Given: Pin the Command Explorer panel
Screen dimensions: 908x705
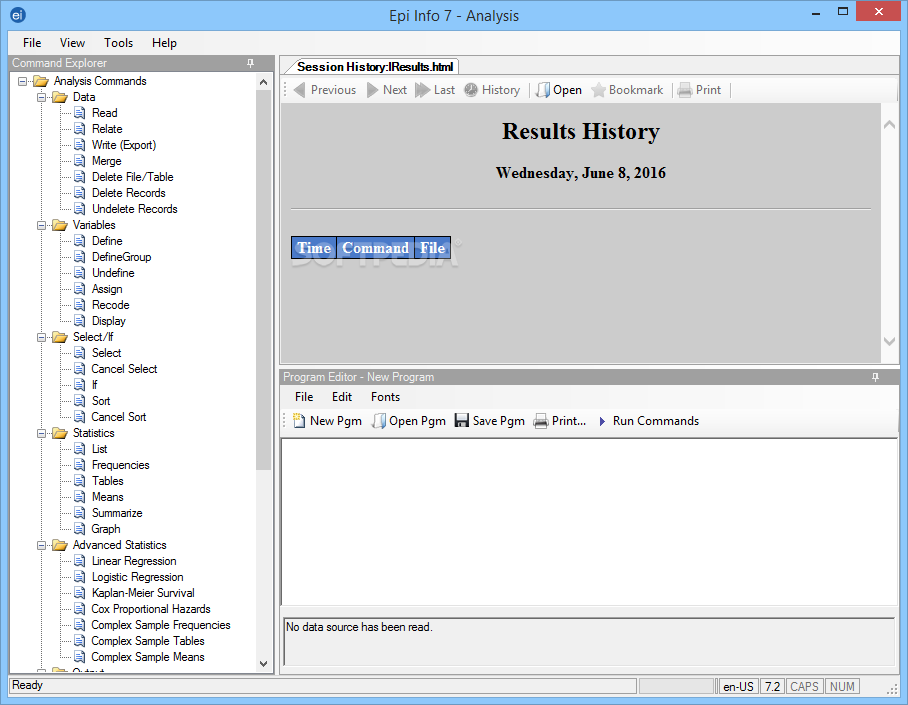Looking at the screenshot, I should 250,63.
